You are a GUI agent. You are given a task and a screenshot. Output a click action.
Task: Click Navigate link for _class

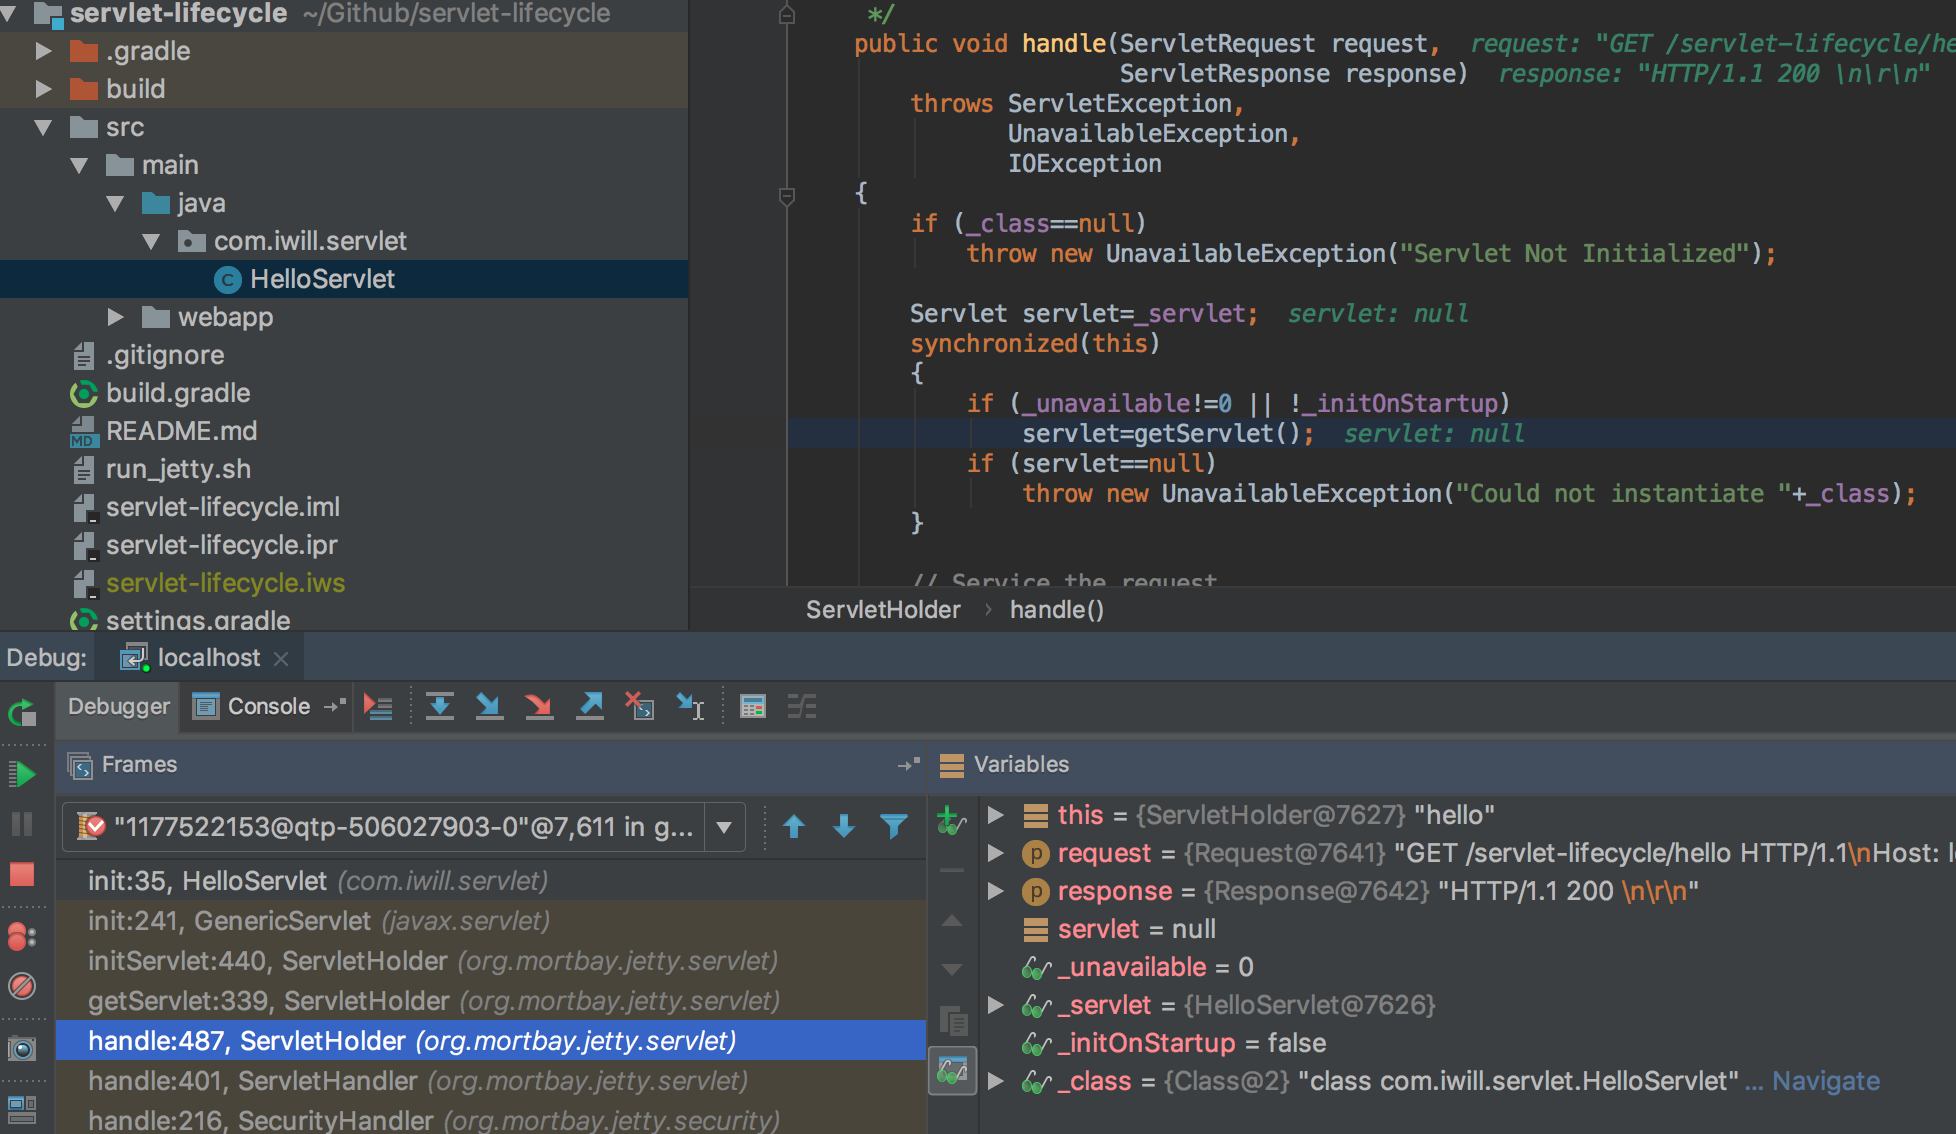[x=1825, y=1081]
